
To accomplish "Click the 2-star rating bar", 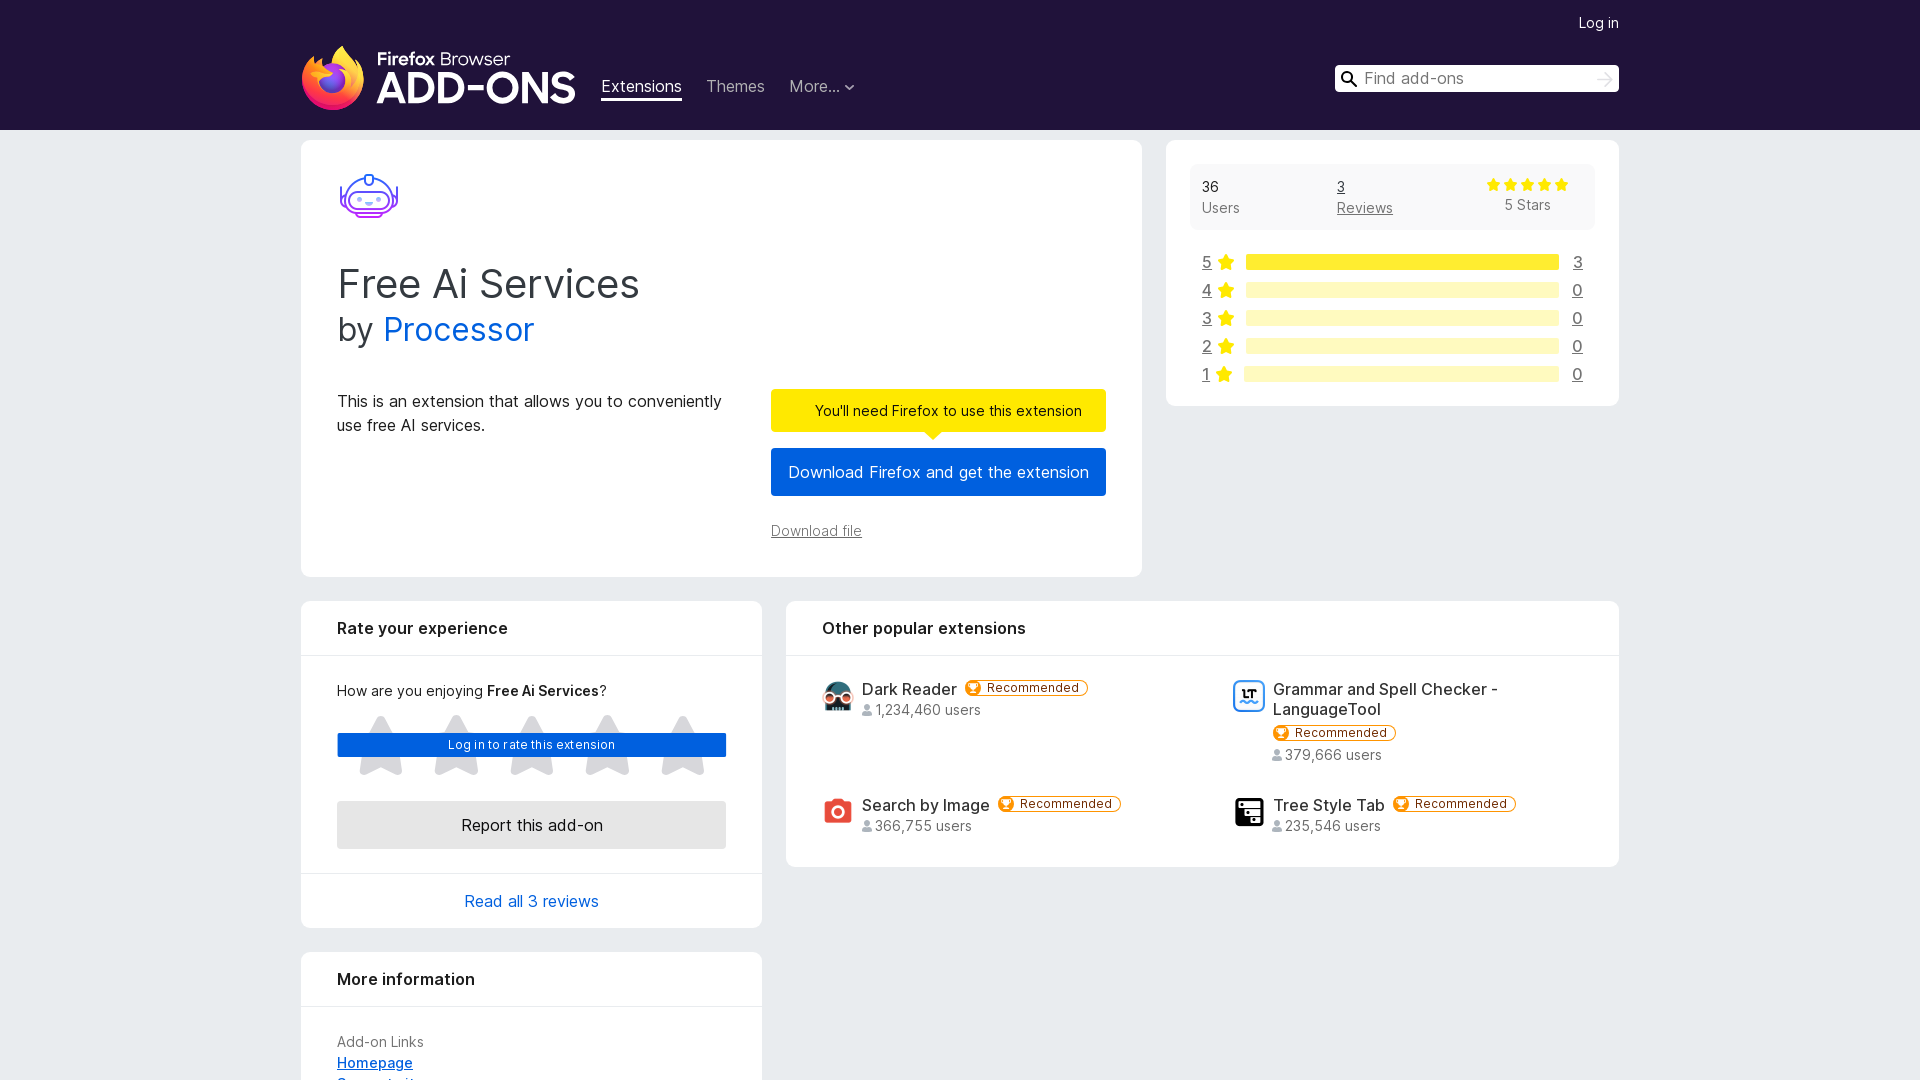I will click(1402, 346).
